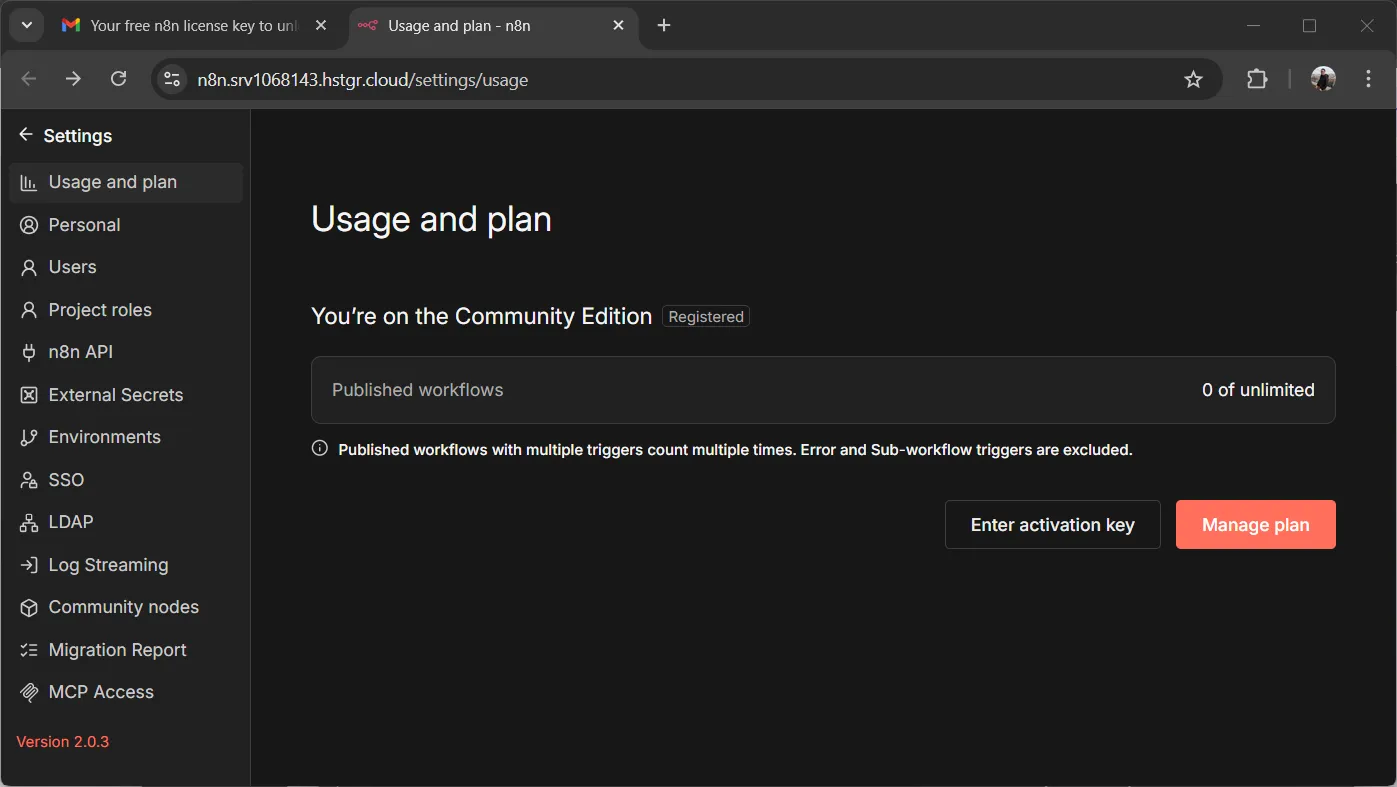1397x787 pixels.
Task: Click the MCP Access icon
Action: point(29,692)
